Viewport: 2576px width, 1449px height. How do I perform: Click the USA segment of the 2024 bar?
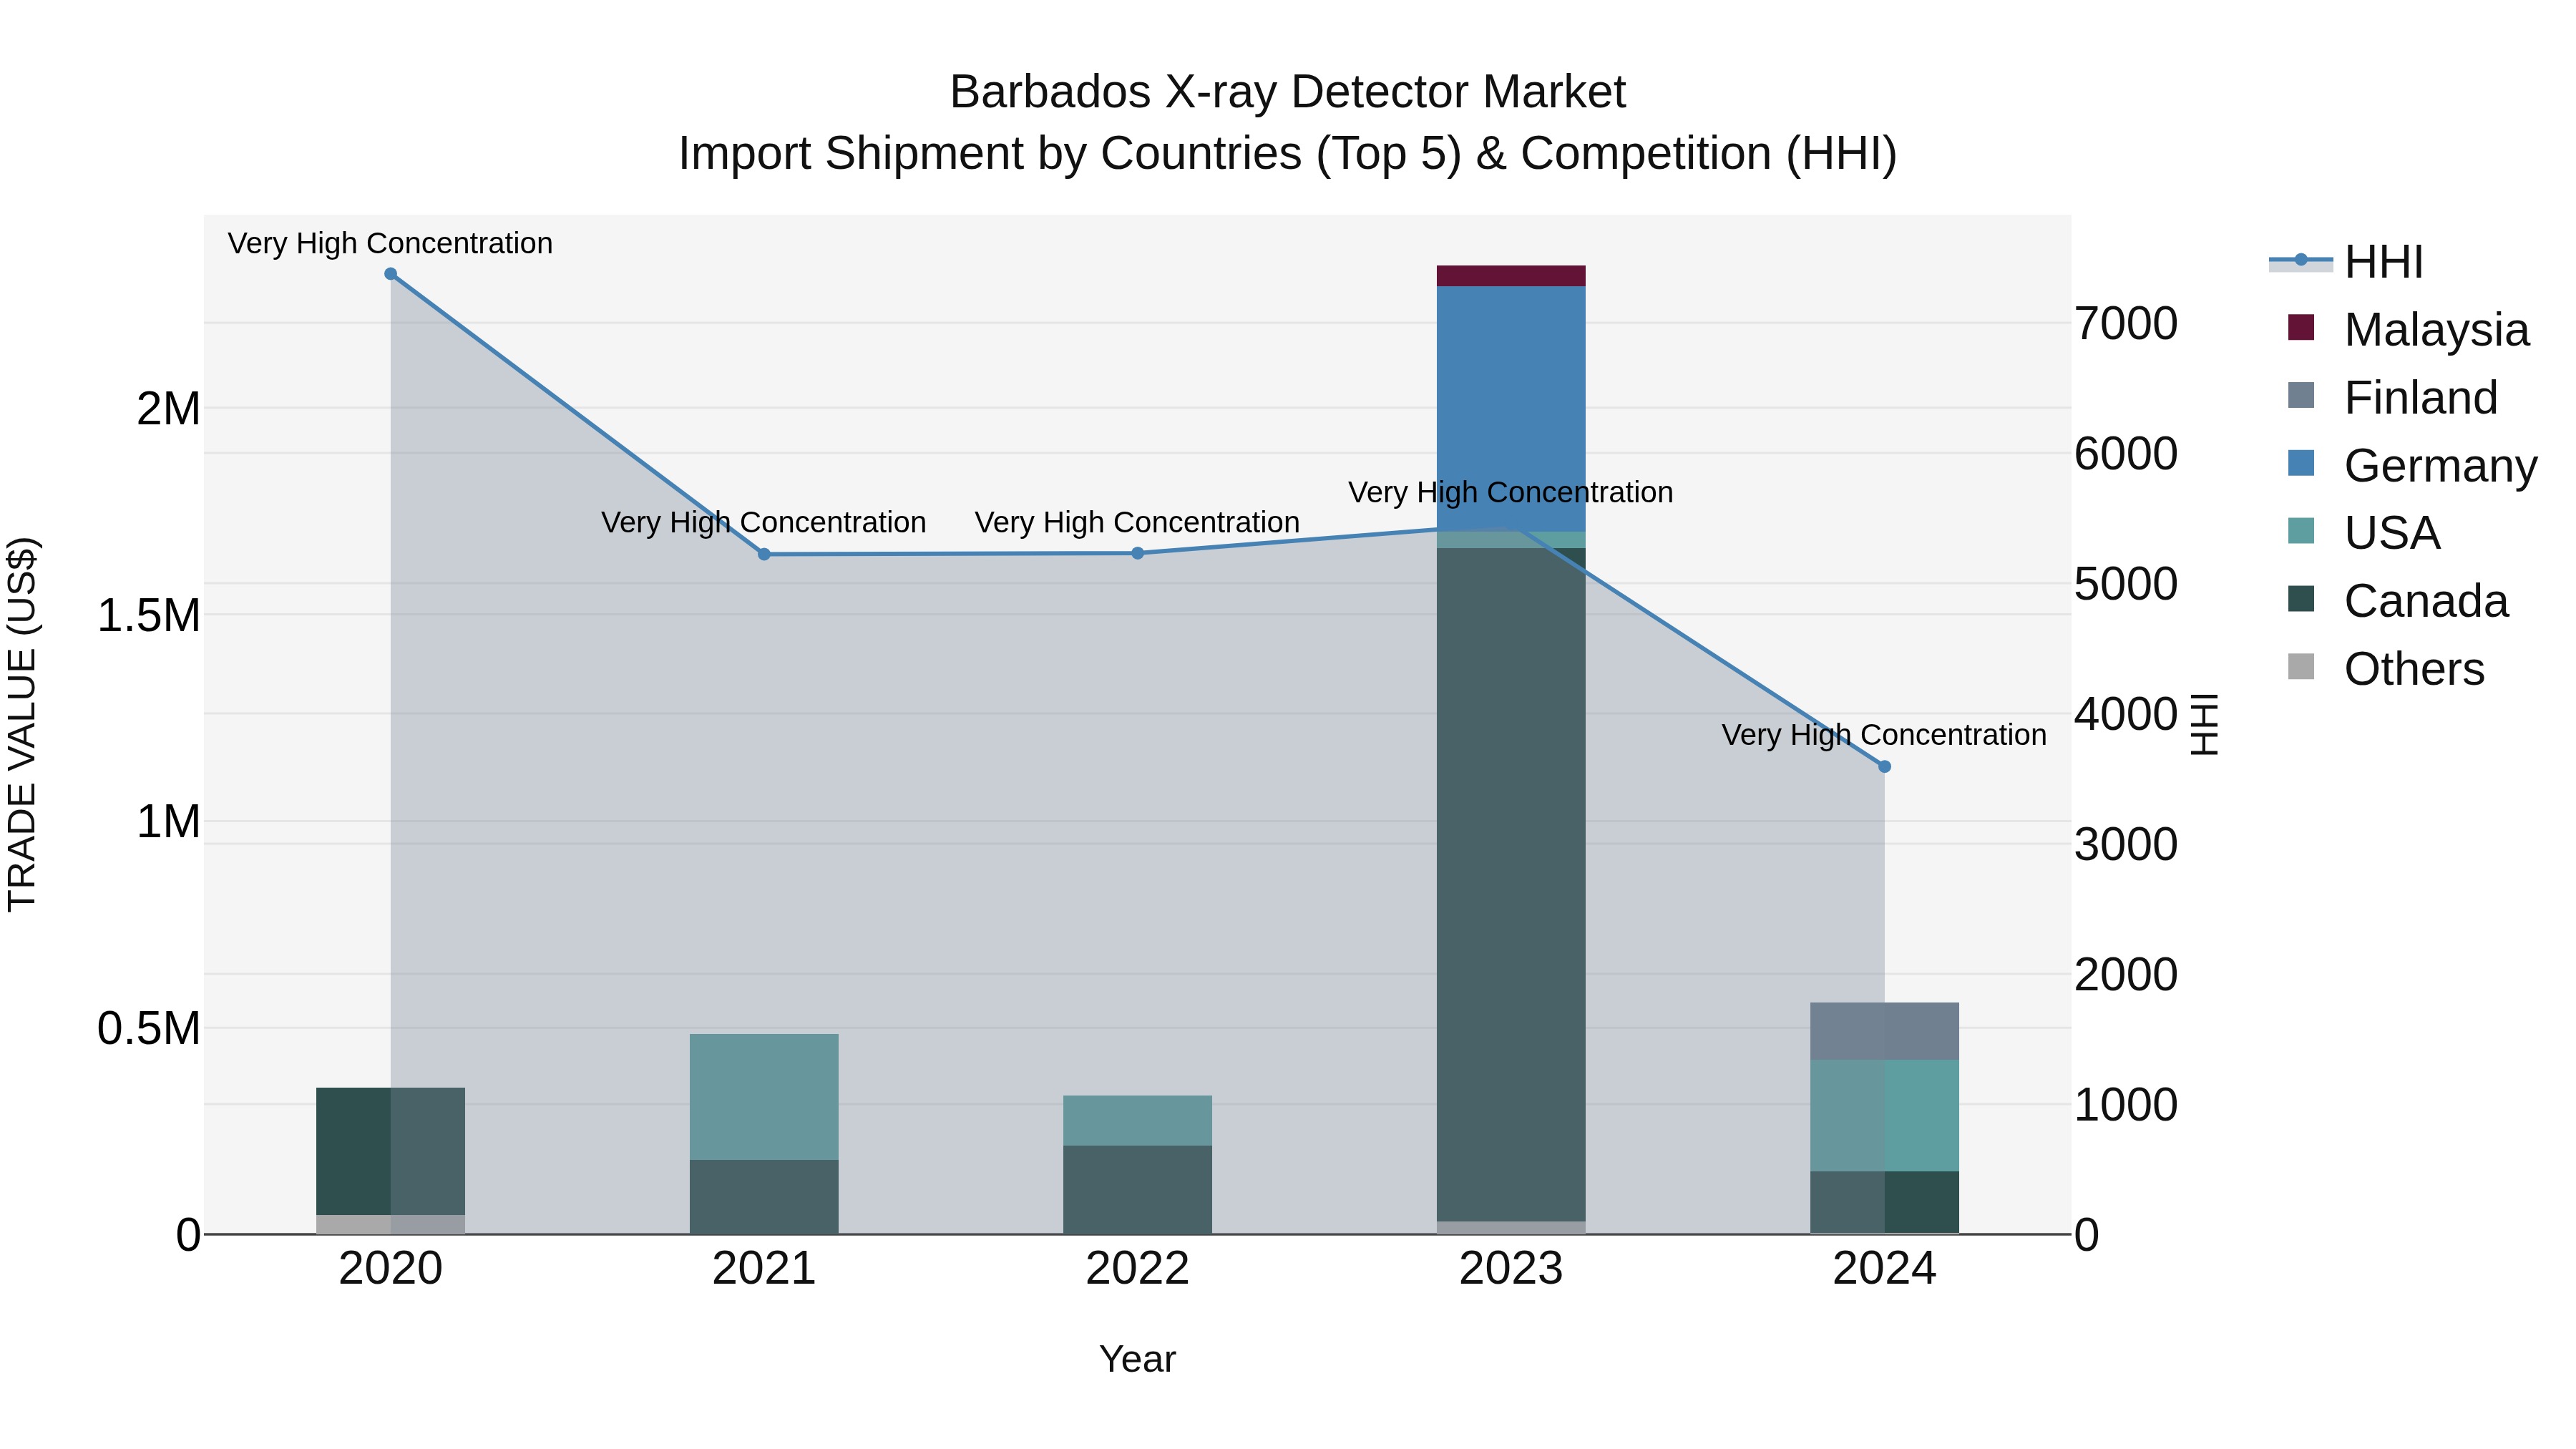(1884, 1116)
